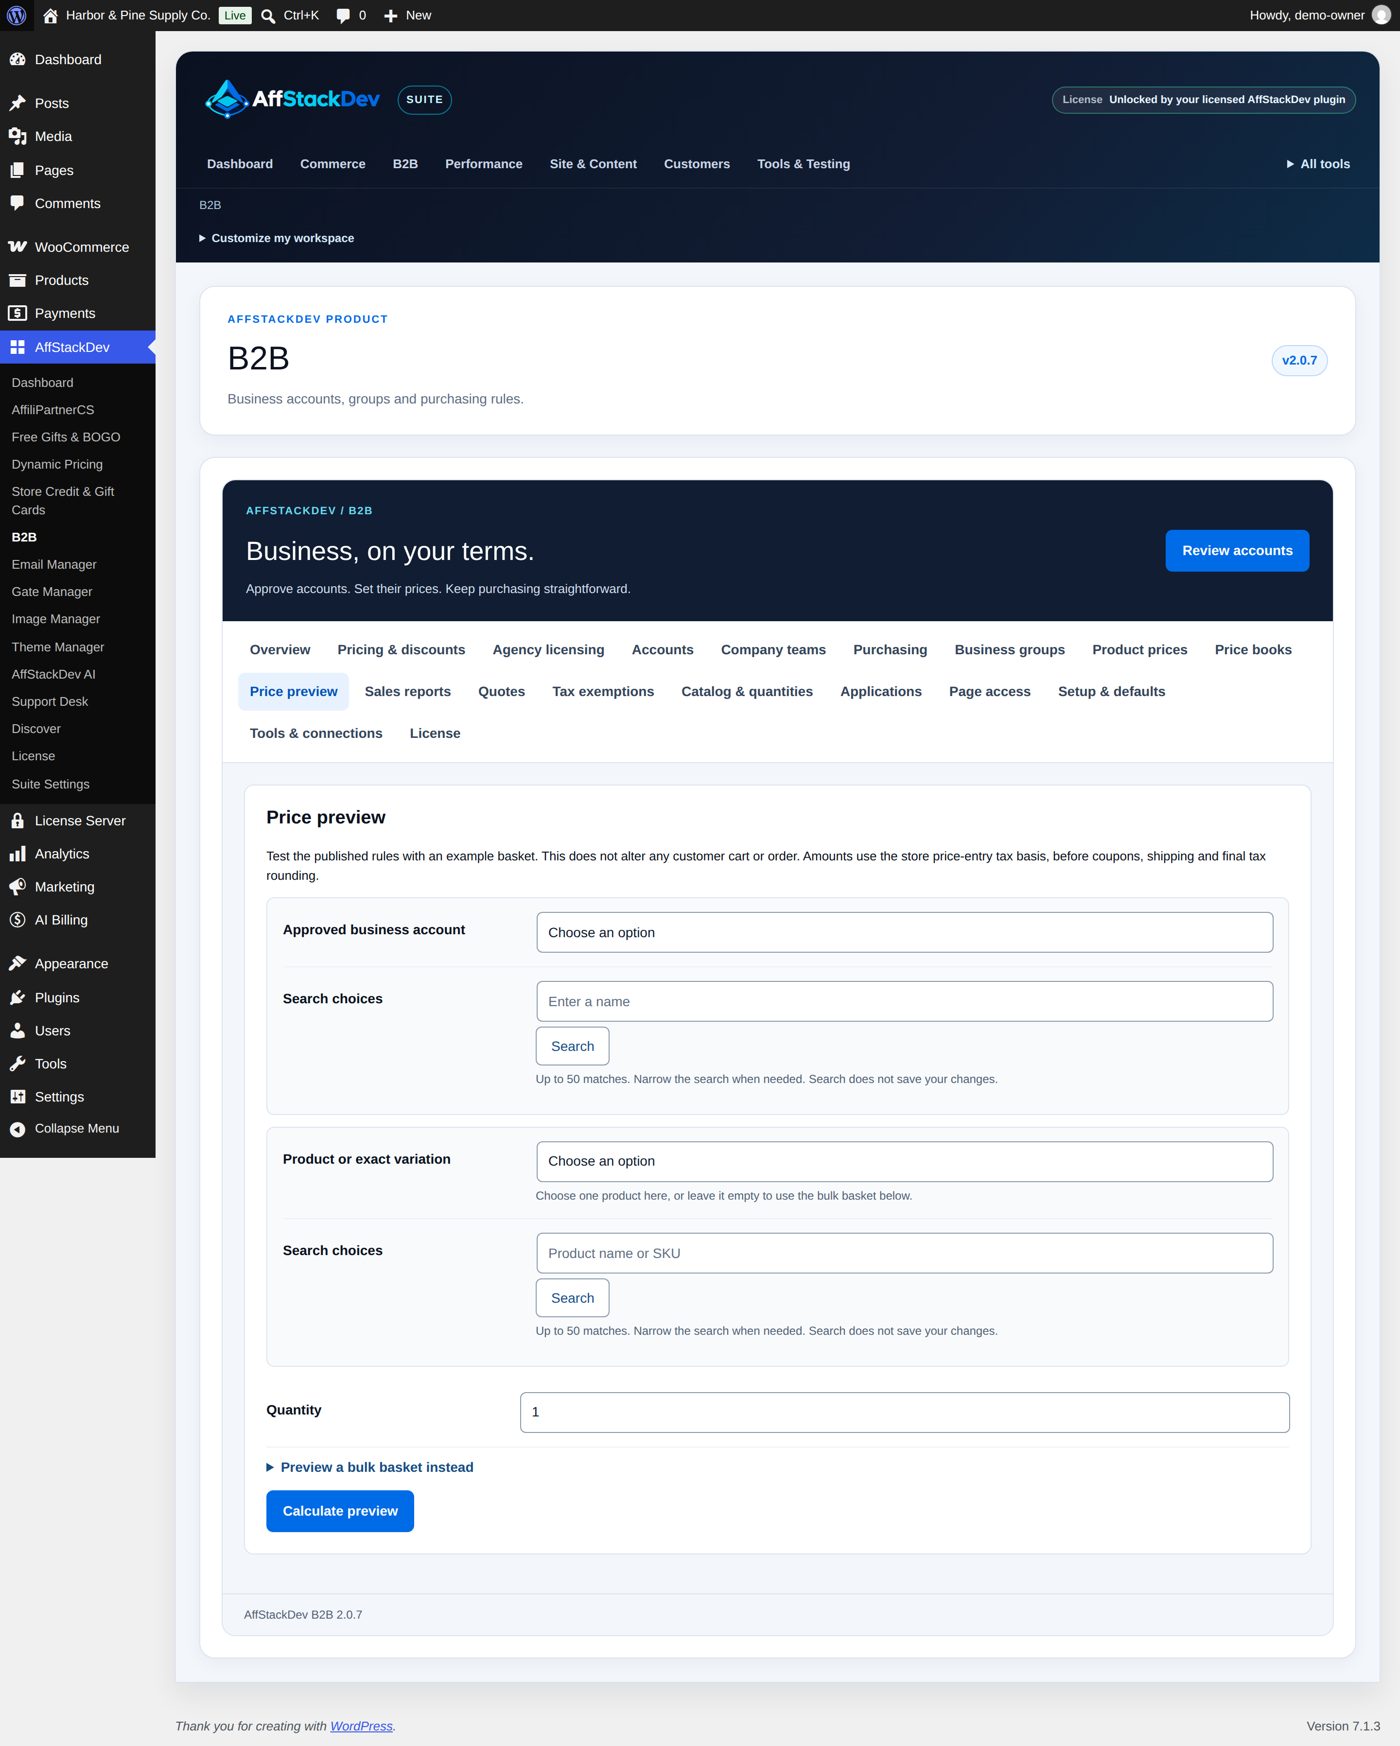Switch to the Pricing & discounts tab
The image size is (1400, 1746).
point(401,650)
